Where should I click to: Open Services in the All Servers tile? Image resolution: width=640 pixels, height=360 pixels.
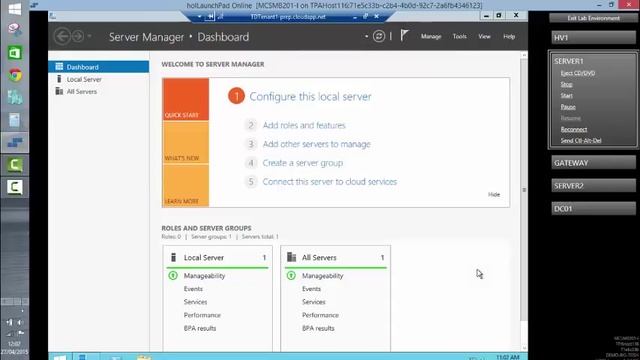coord(313,302)
